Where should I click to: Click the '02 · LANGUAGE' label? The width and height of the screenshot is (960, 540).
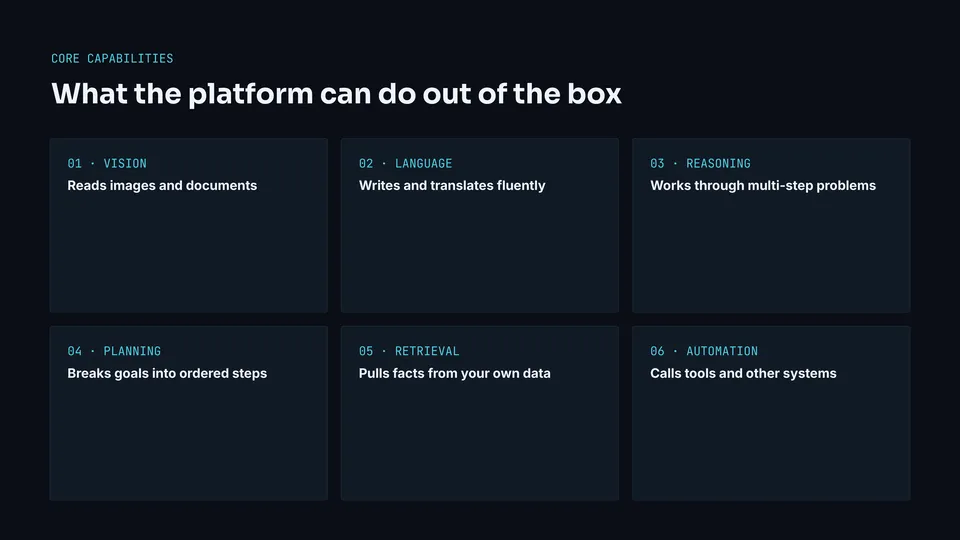[x=405, y=163]
